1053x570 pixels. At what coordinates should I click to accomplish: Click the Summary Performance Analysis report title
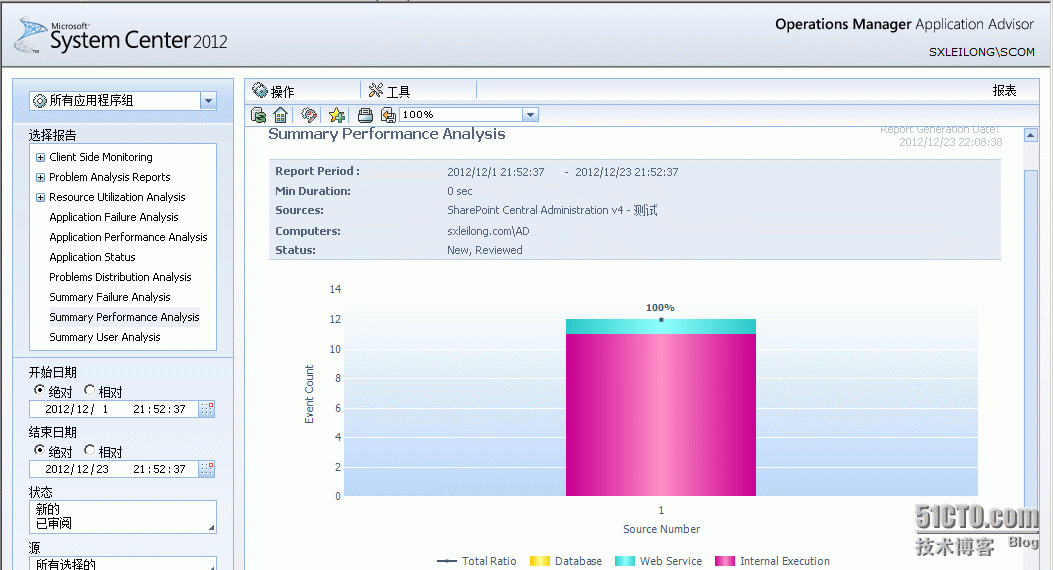point(387,134)
